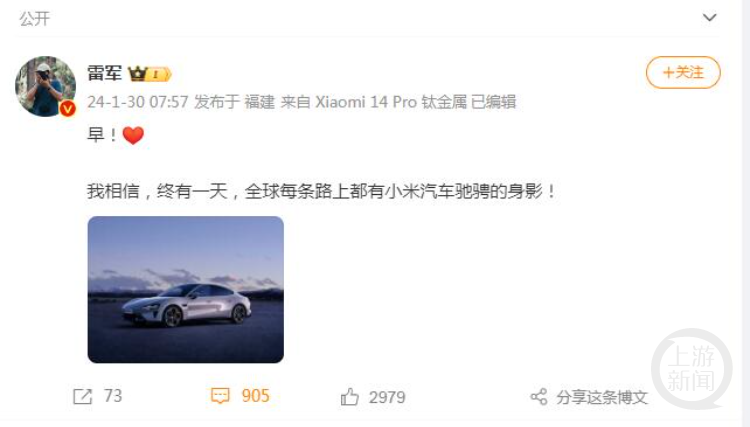
Task: Expand the post options chevron
Action: click(x=709, y=18)
